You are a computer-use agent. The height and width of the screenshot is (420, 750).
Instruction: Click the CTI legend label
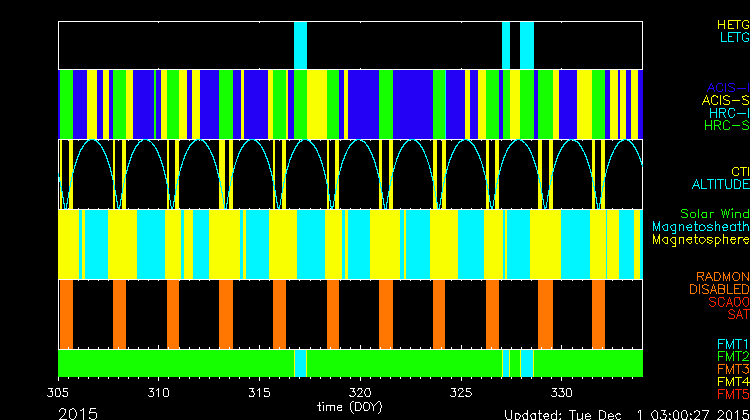click(x=739, y=172)
